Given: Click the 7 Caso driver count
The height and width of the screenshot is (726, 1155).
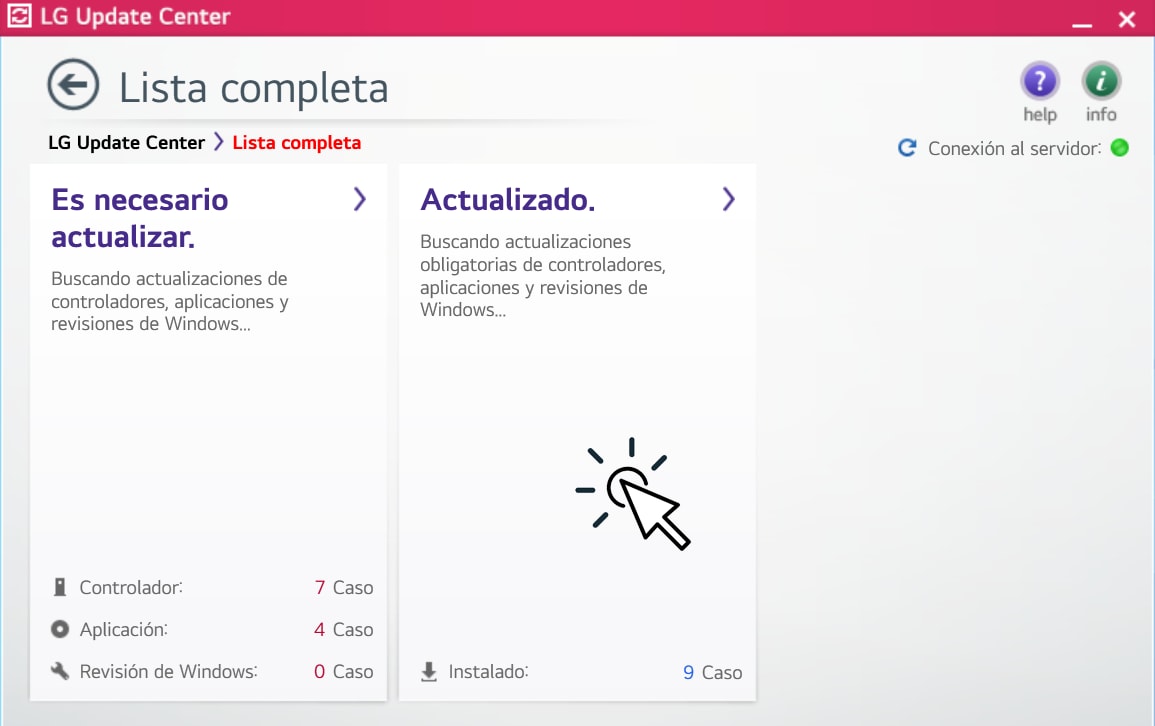Looking at the screenshot, I should [x=343, y=588].
